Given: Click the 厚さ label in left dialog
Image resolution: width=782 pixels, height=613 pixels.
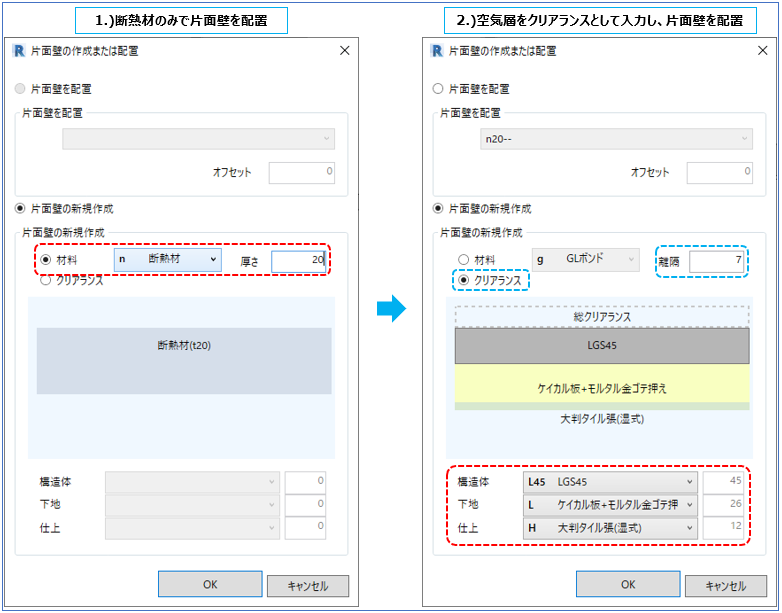Looking at the screenshot, I should tap(249, 261).
